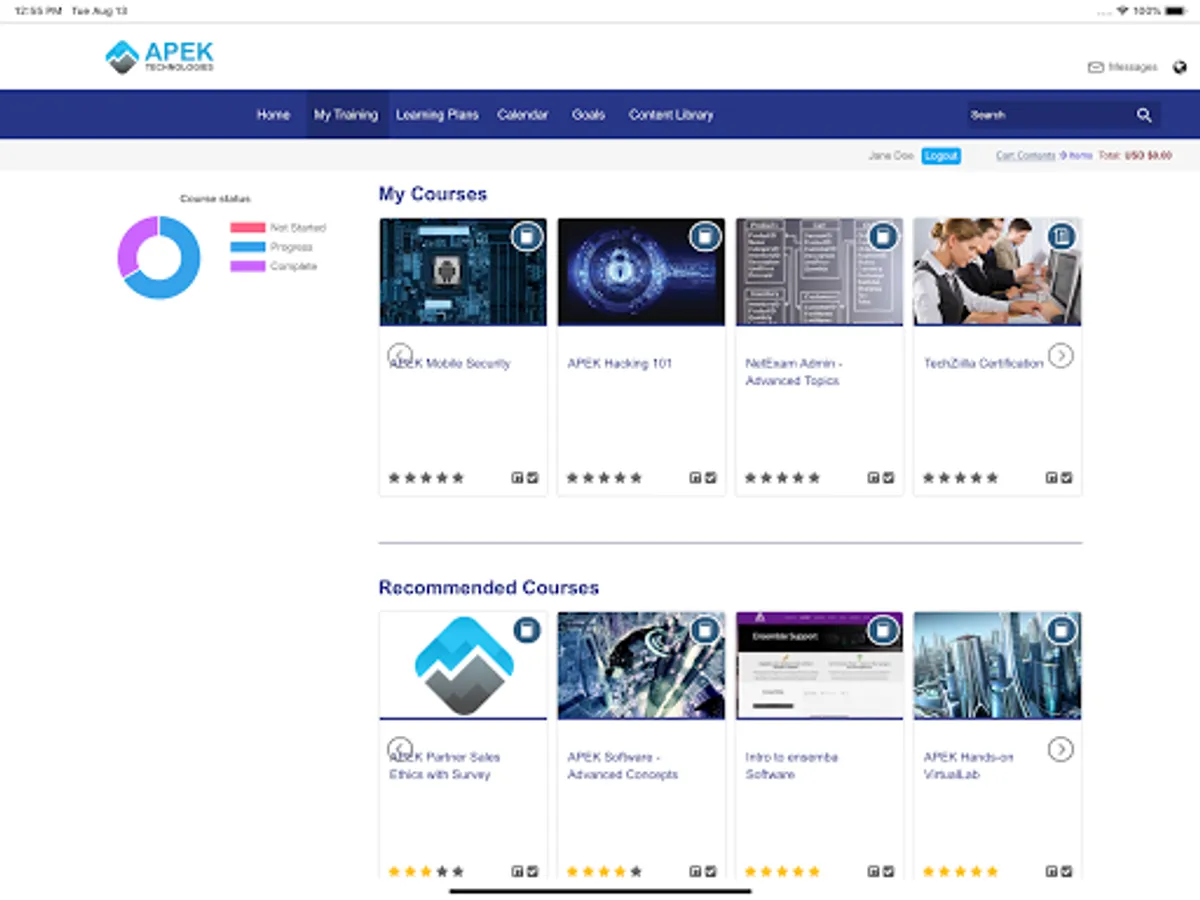
Task: Open the Content Library menu item
Action: [671, 115]
